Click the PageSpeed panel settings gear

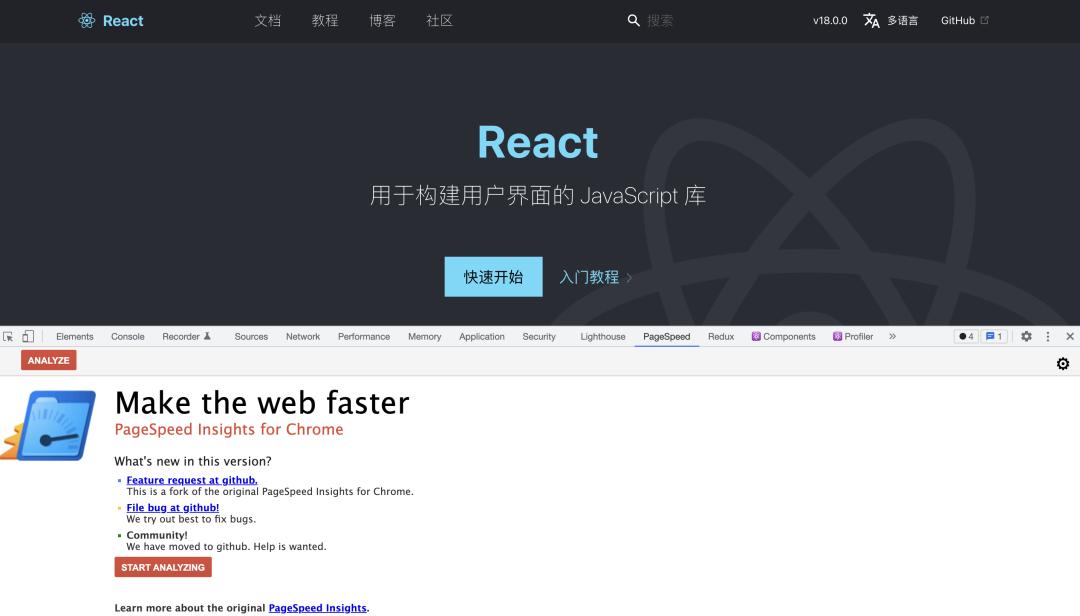coord(1063,364)
